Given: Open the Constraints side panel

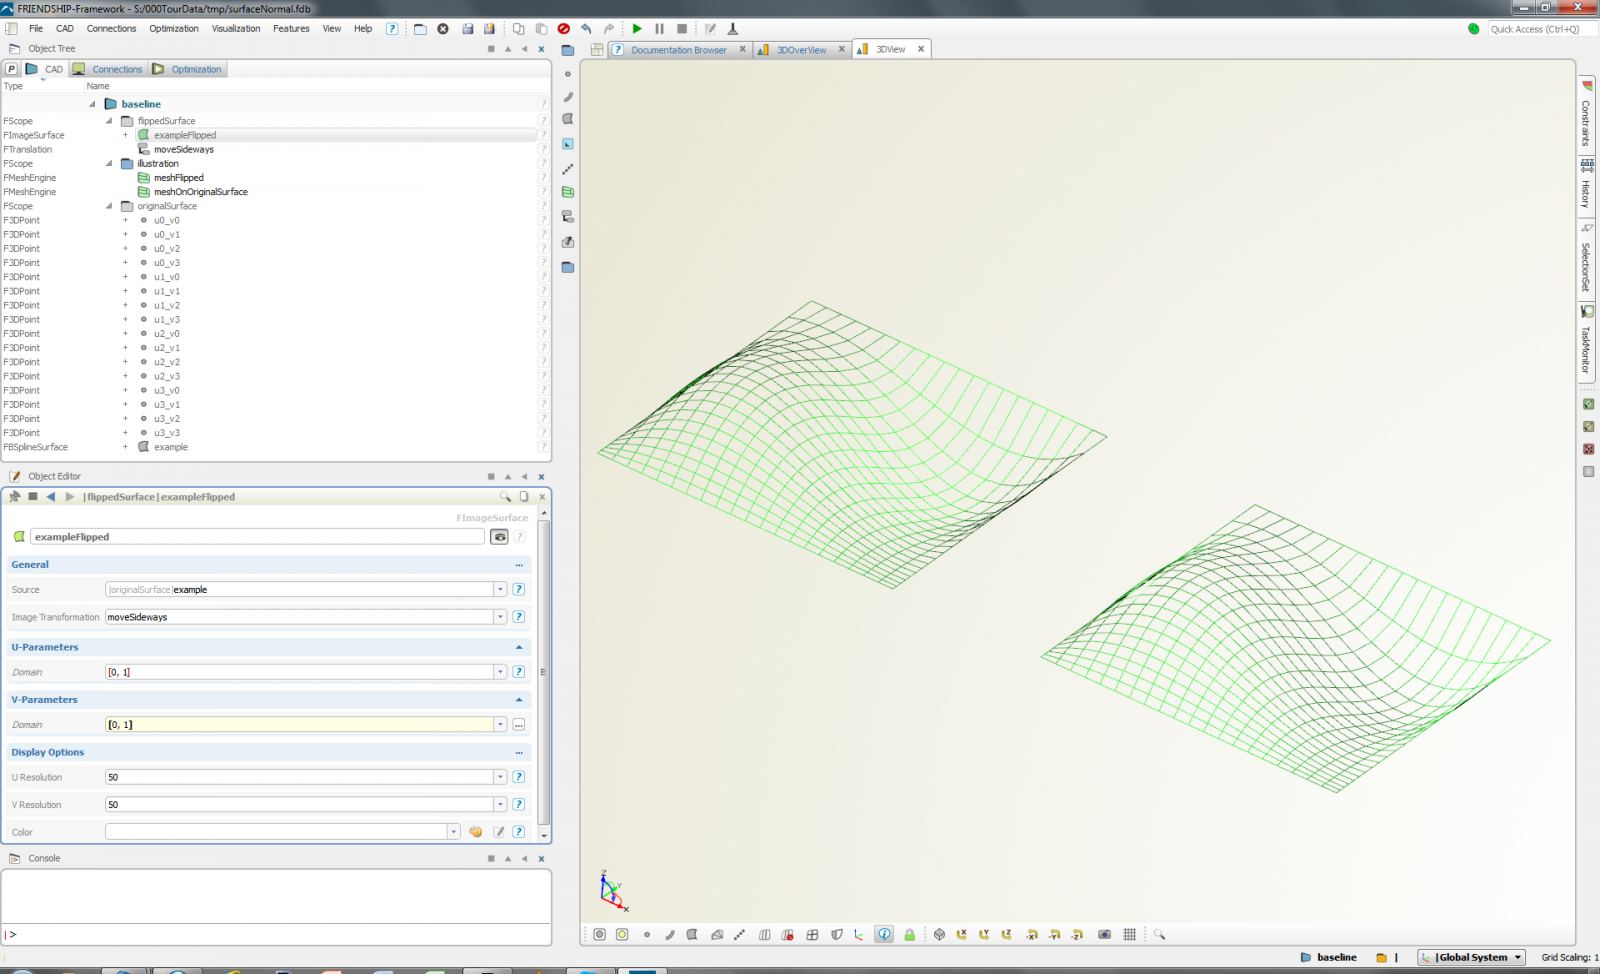Looking at the screenshot, I should [1586, 115].
